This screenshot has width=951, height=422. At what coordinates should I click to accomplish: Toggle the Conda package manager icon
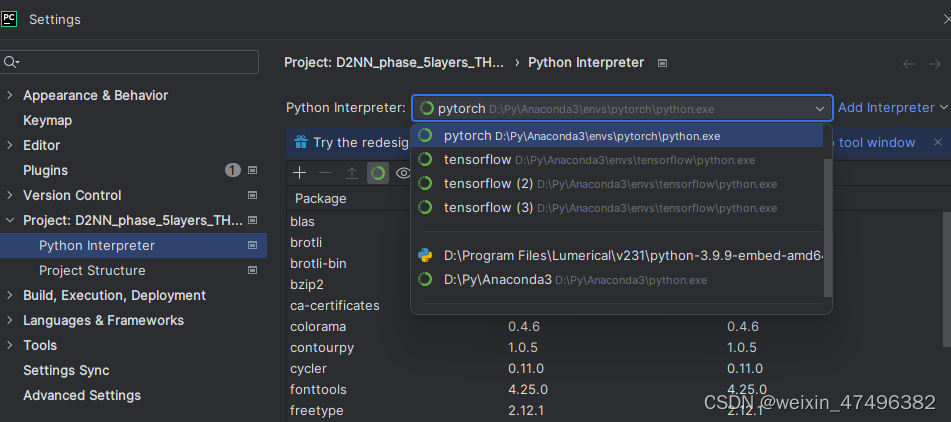click(378, 173)
